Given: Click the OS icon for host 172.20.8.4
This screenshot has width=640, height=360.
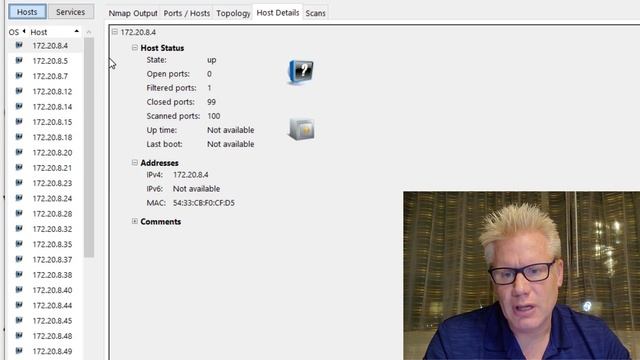Looking at the screenshot, I should coord(19,45).
